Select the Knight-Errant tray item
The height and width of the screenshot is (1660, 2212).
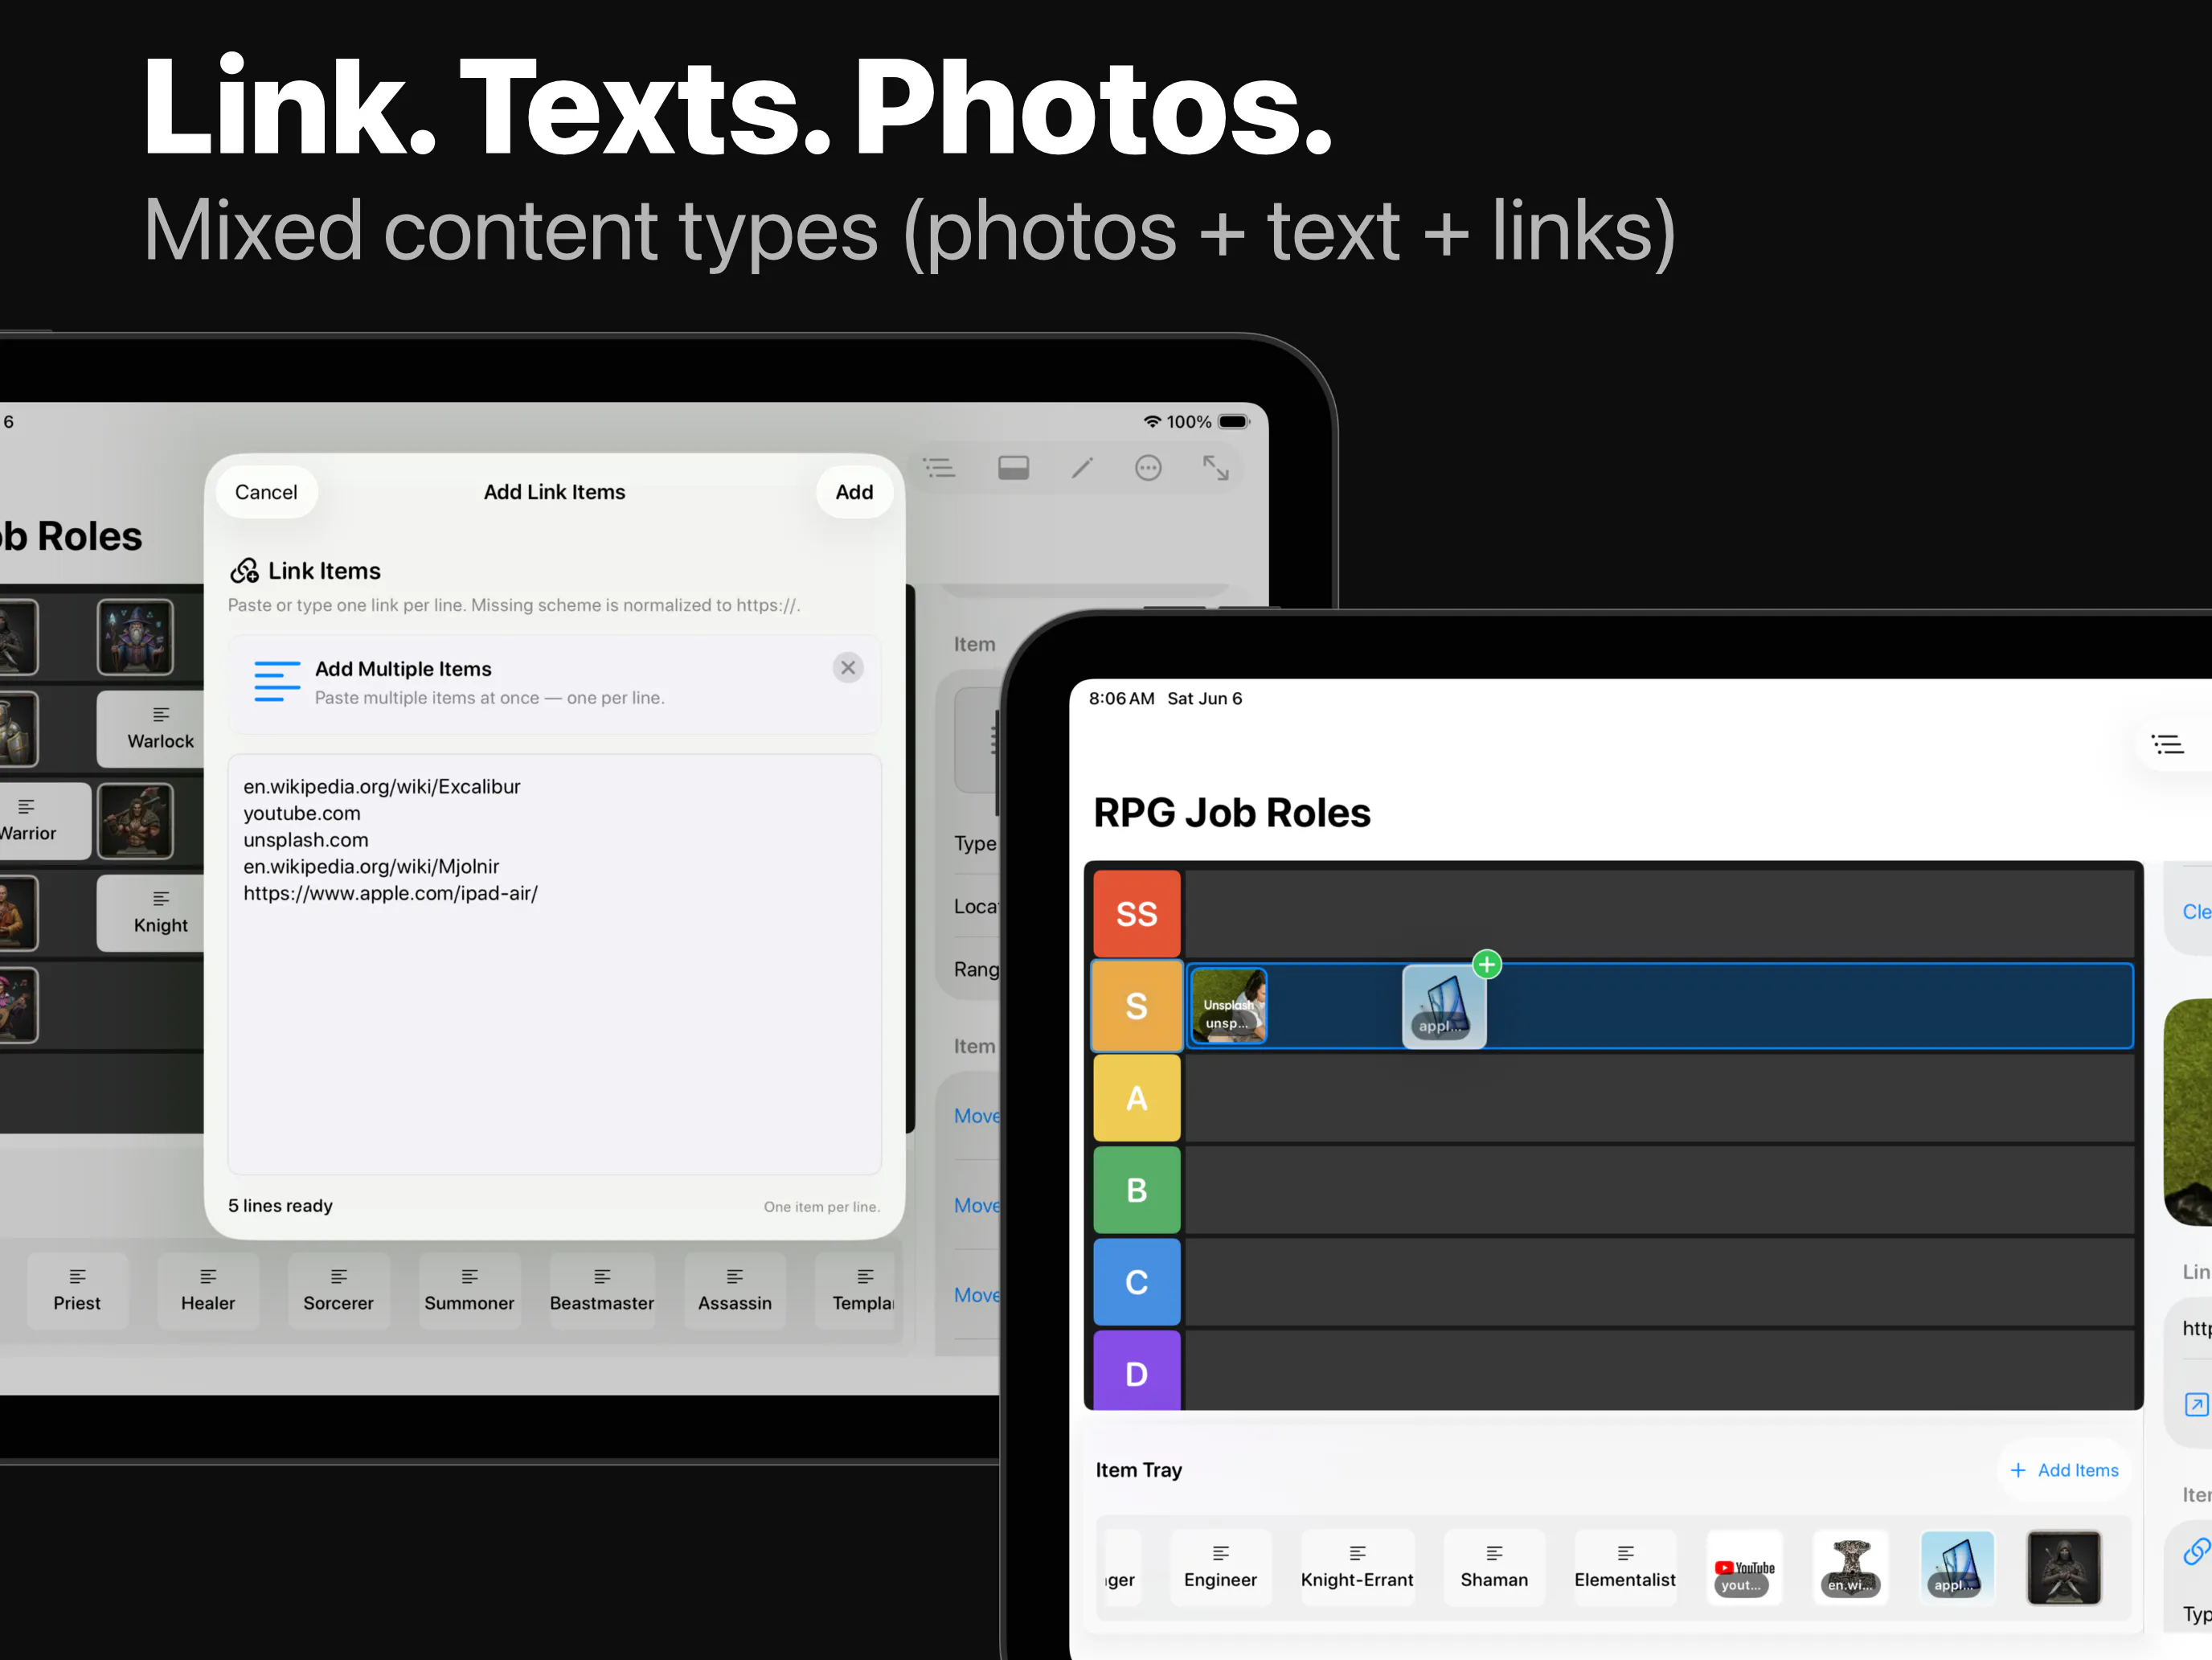tap(1357, 1567)
